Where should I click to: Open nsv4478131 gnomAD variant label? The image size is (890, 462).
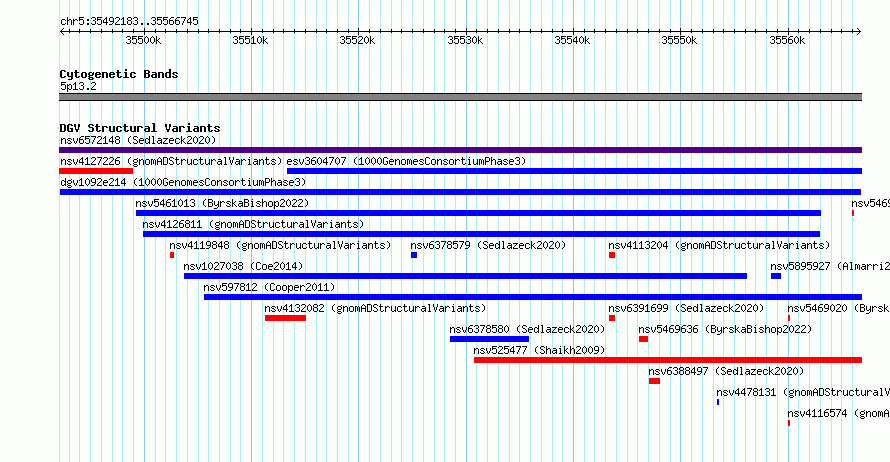(803, 392)
